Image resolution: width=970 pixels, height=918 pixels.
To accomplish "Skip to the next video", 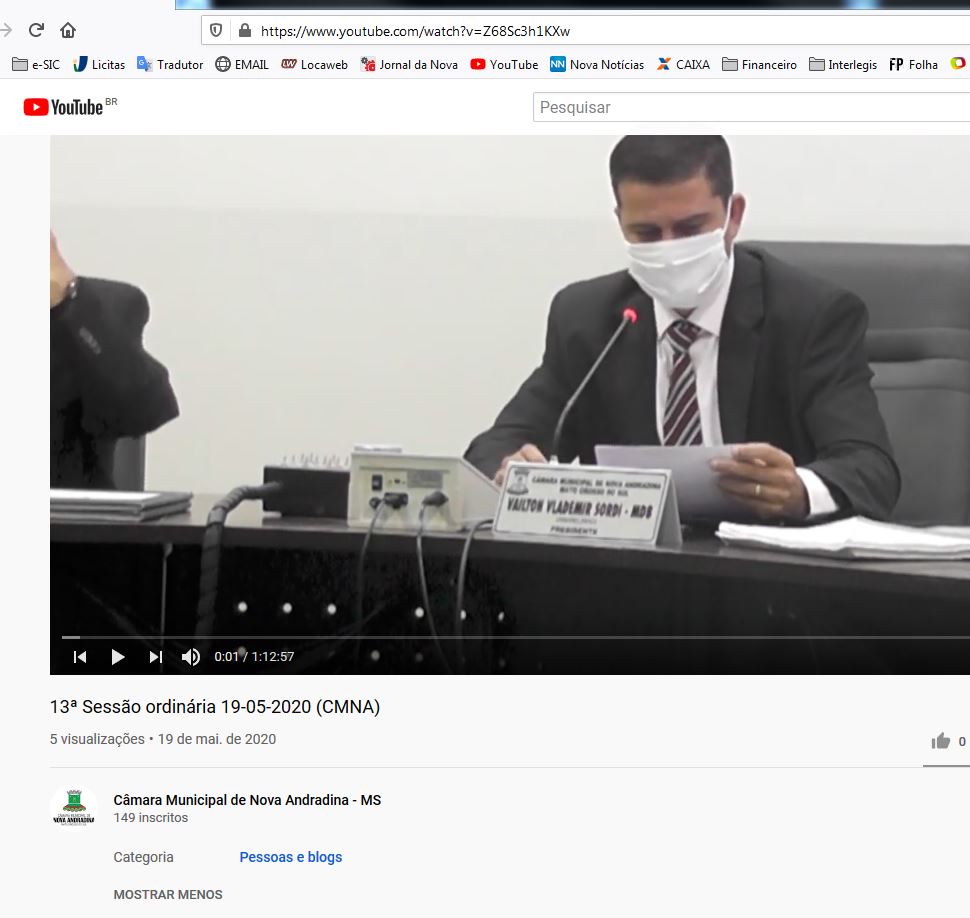I will coord(155,657).
